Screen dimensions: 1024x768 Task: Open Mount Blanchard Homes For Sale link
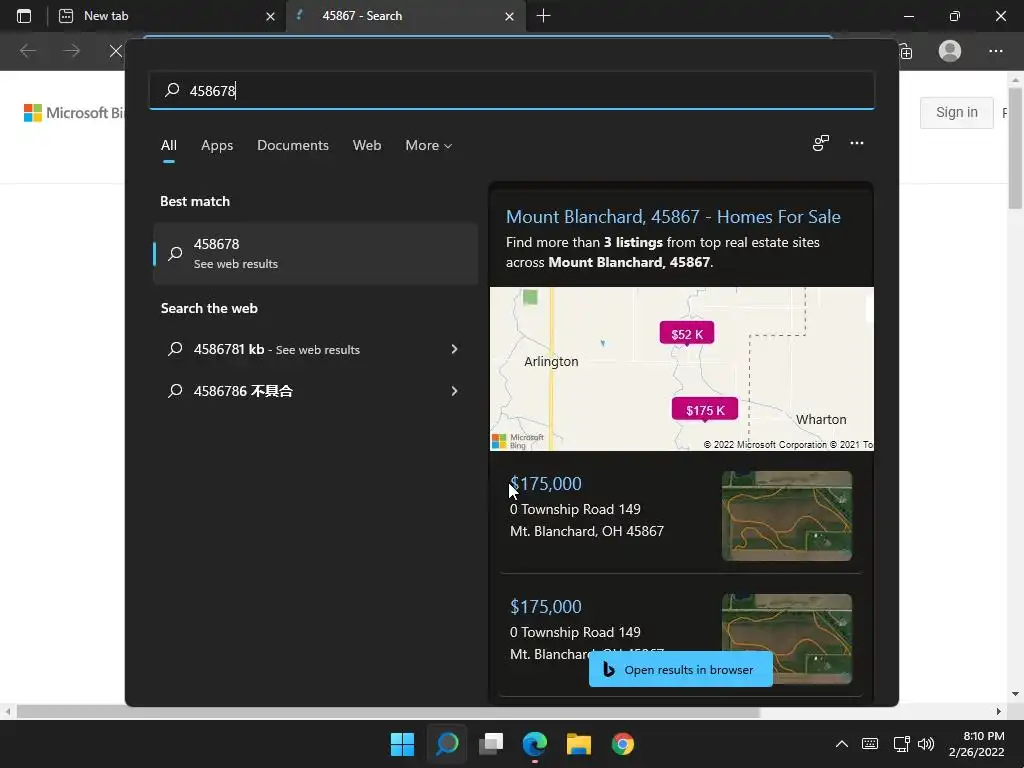tap(673, 217)
